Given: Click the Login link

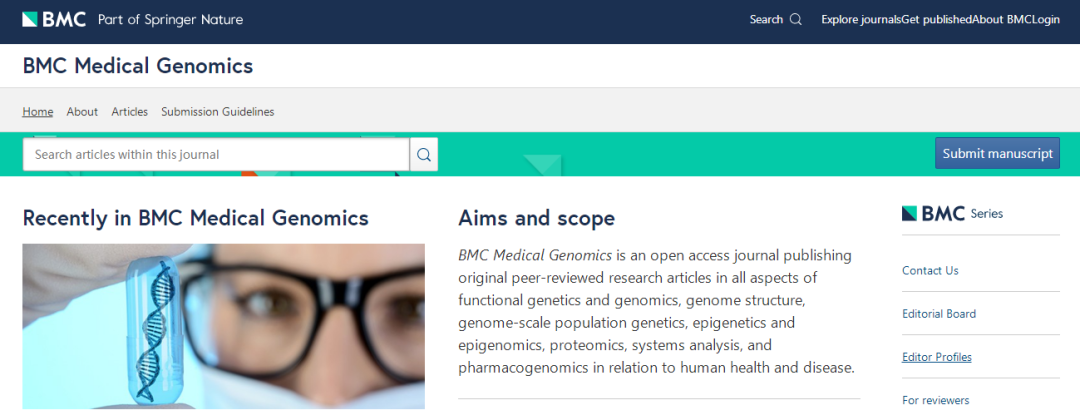Looking at the screenshot, I should click(x=1046, y=19).
